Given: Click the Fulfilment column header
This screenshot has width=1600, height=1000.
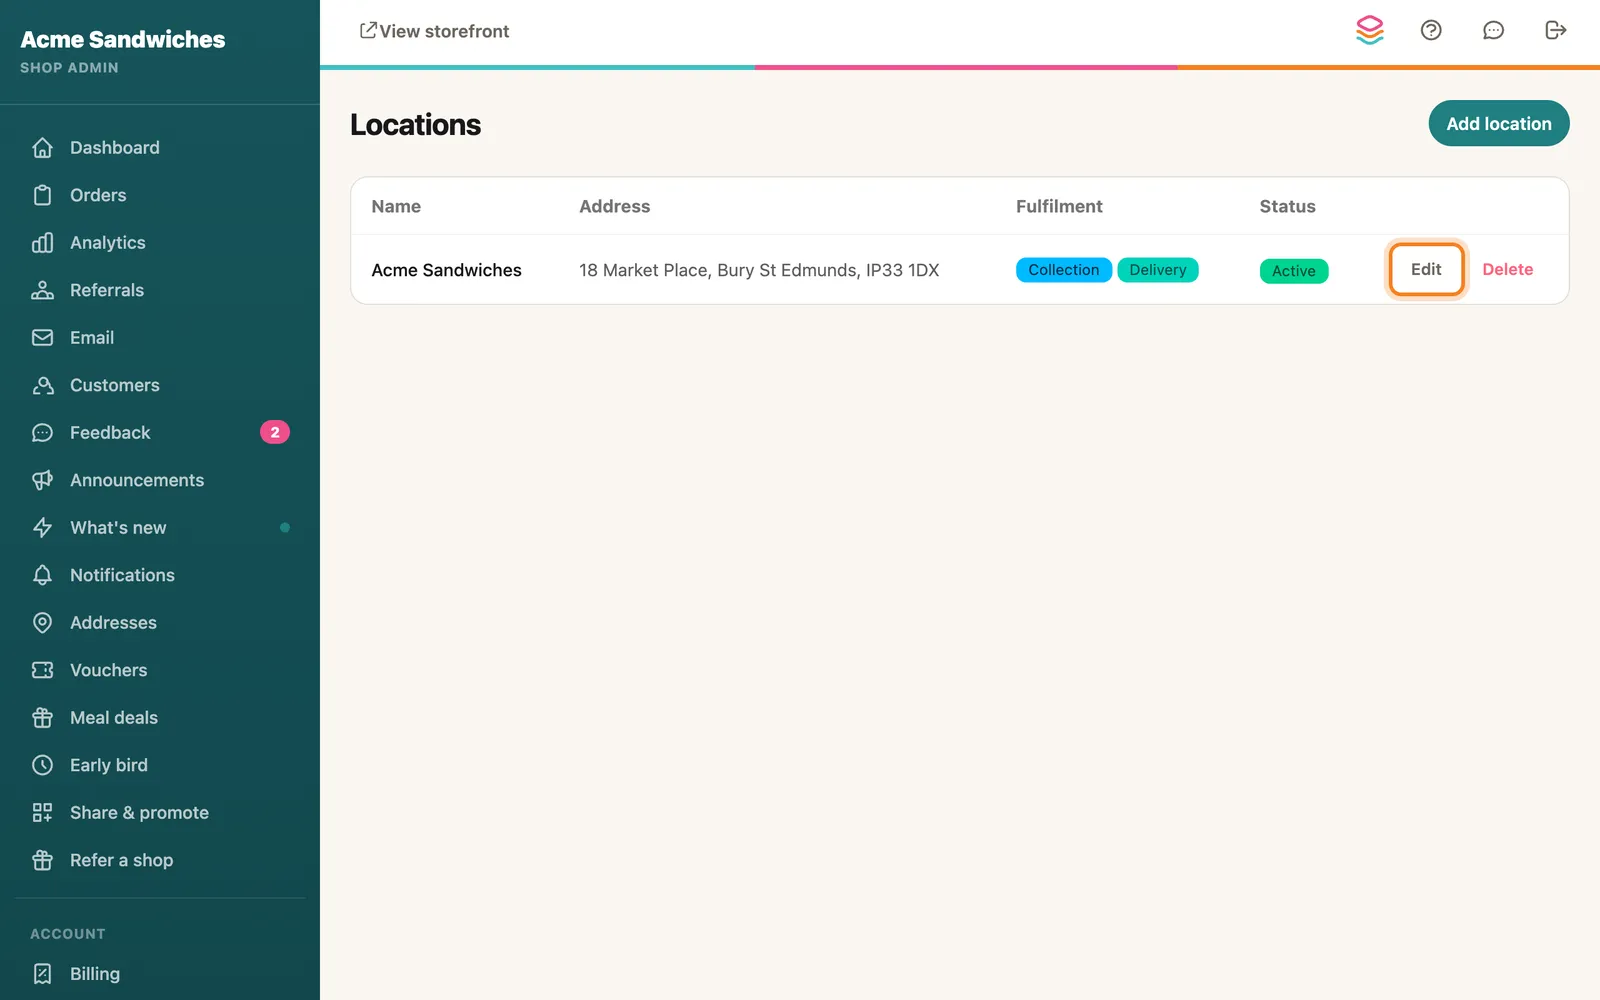Looking at the screenshot, I should click(1059, 206).
